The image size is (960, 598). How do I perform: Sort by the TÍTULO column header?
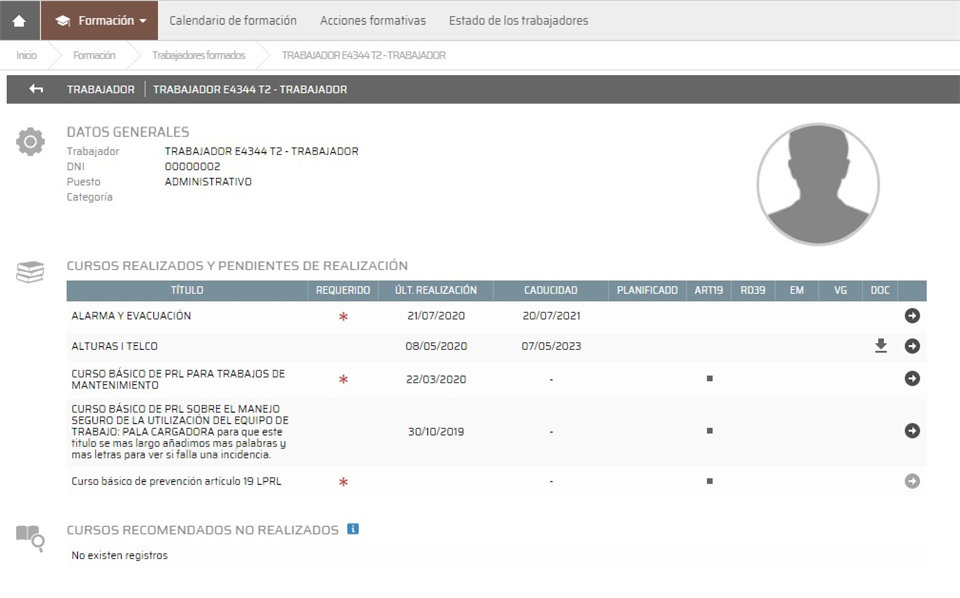pyautogui.click(x=187, y=290)
